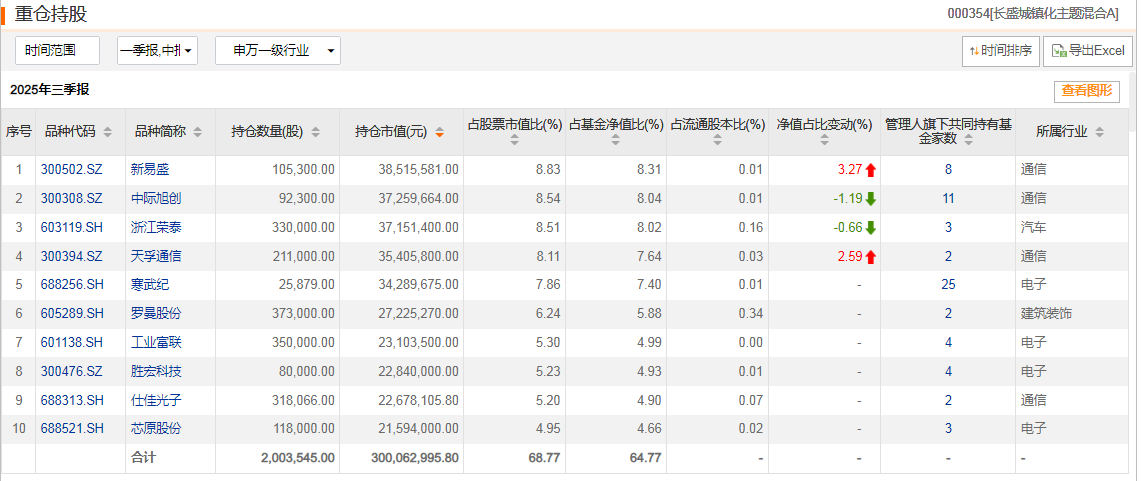Open the 申万一级行业 industry dropdown
The height and width of the screenshot is (481, 1143).
click(278, 50)
